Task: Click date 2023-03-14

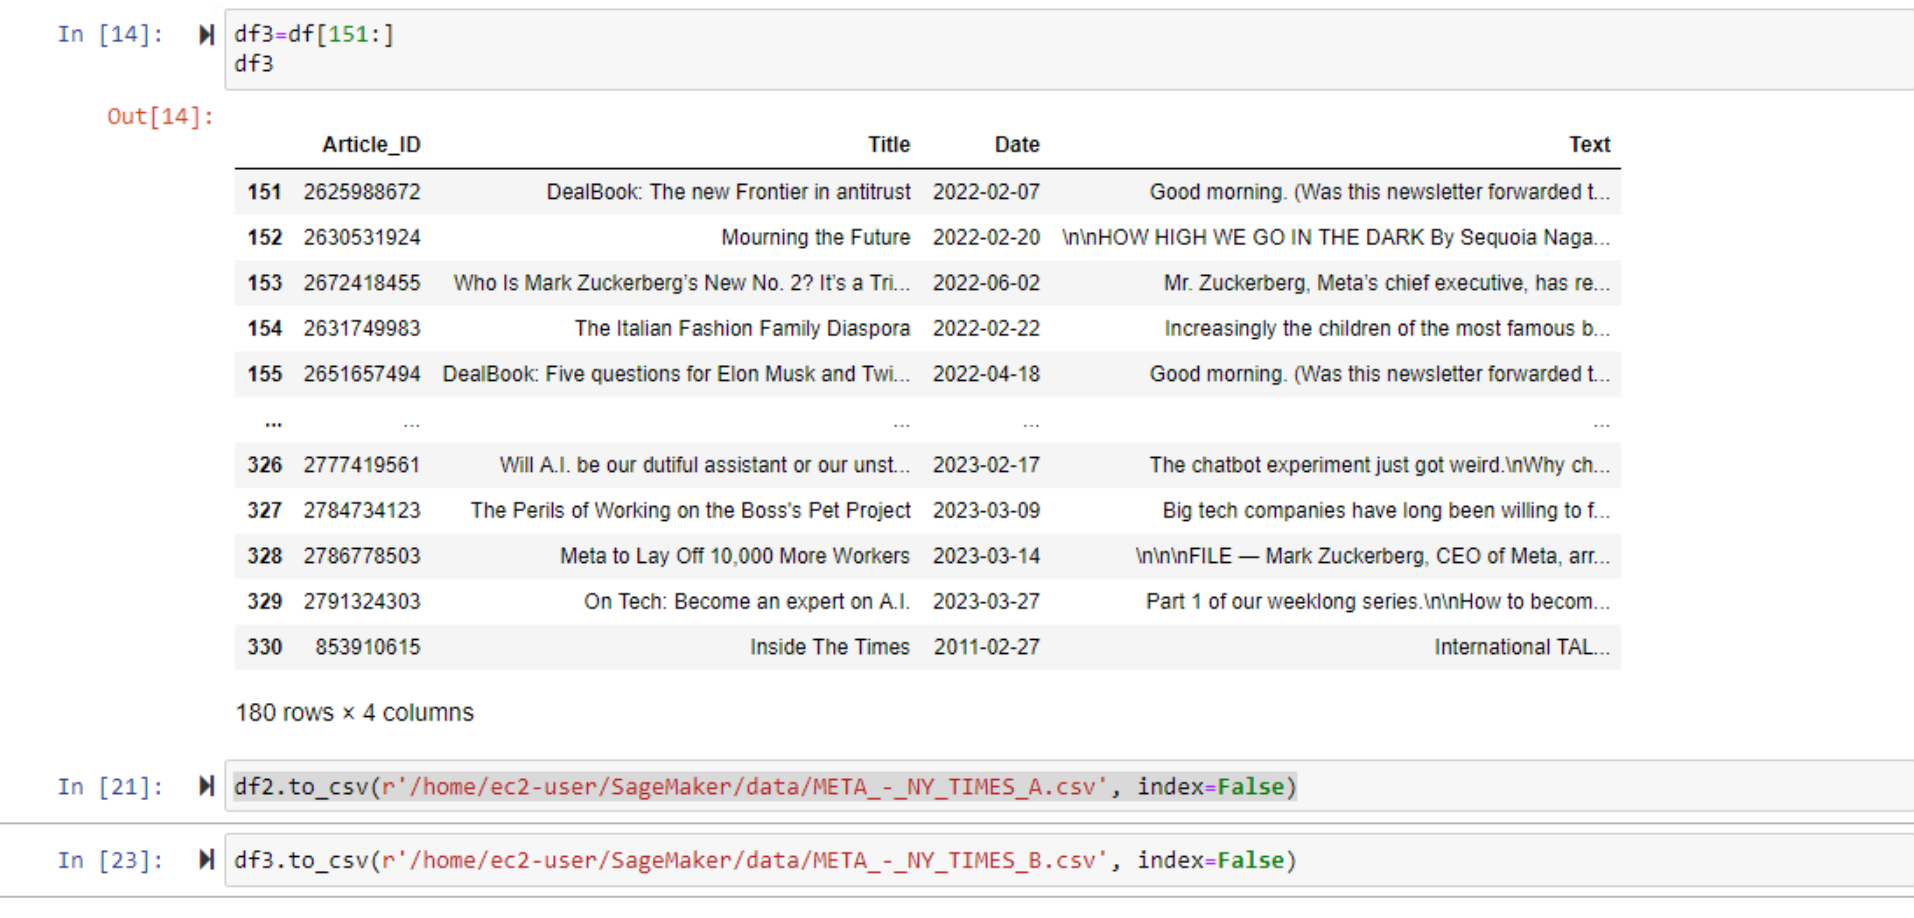Action: 986,556
